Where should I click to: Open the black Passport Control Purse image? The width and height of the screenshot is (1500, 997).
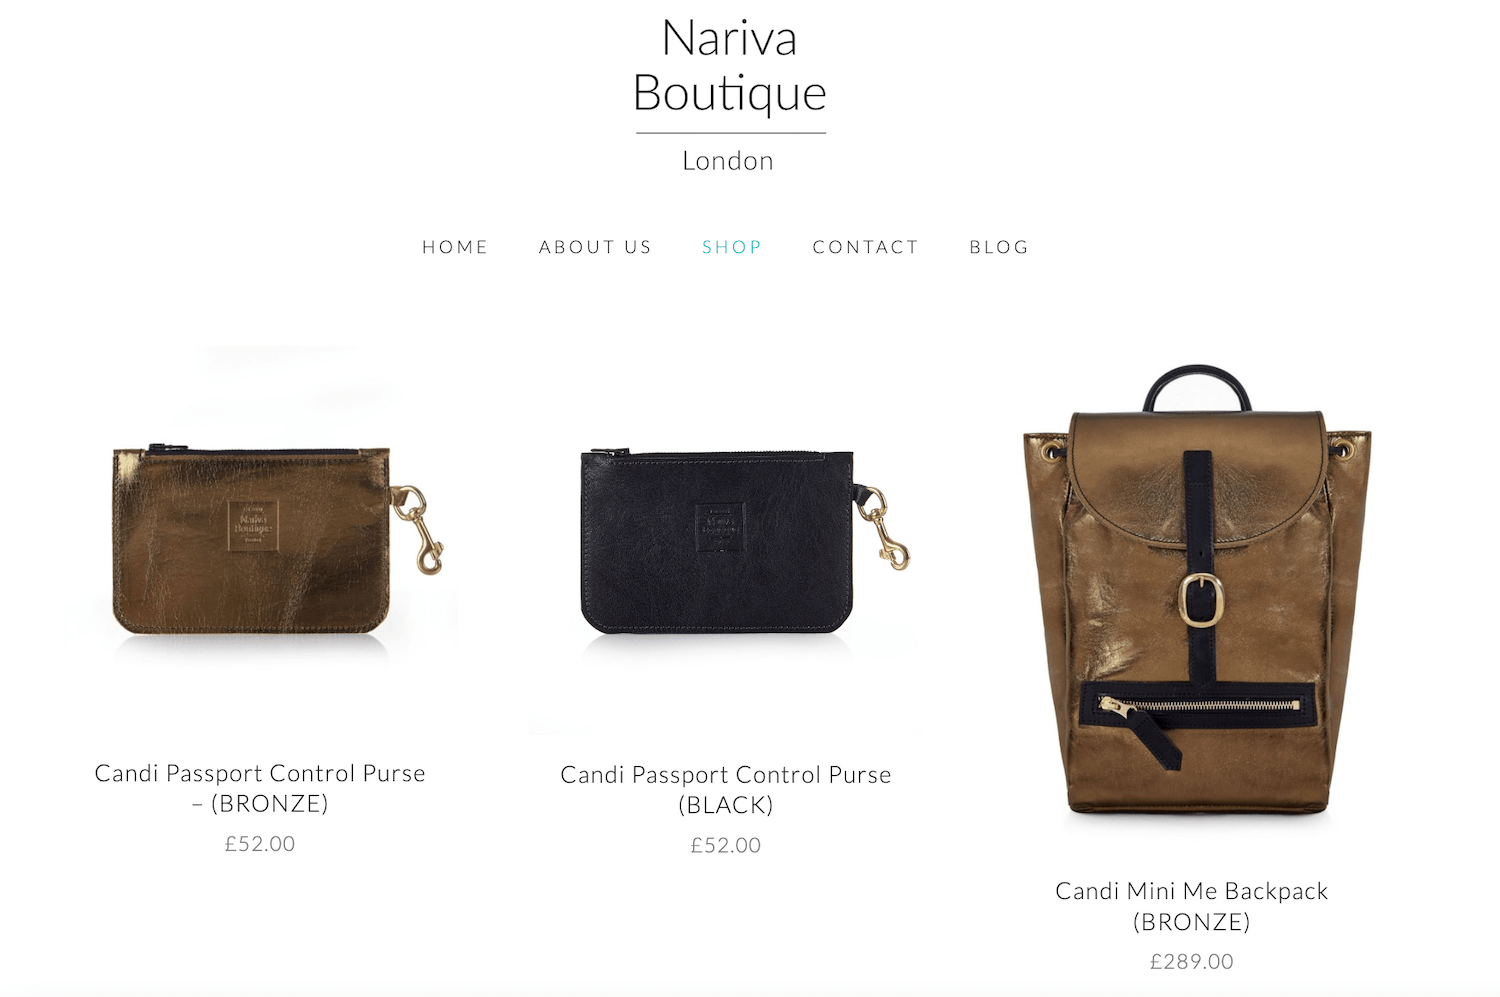coord(726,541)
